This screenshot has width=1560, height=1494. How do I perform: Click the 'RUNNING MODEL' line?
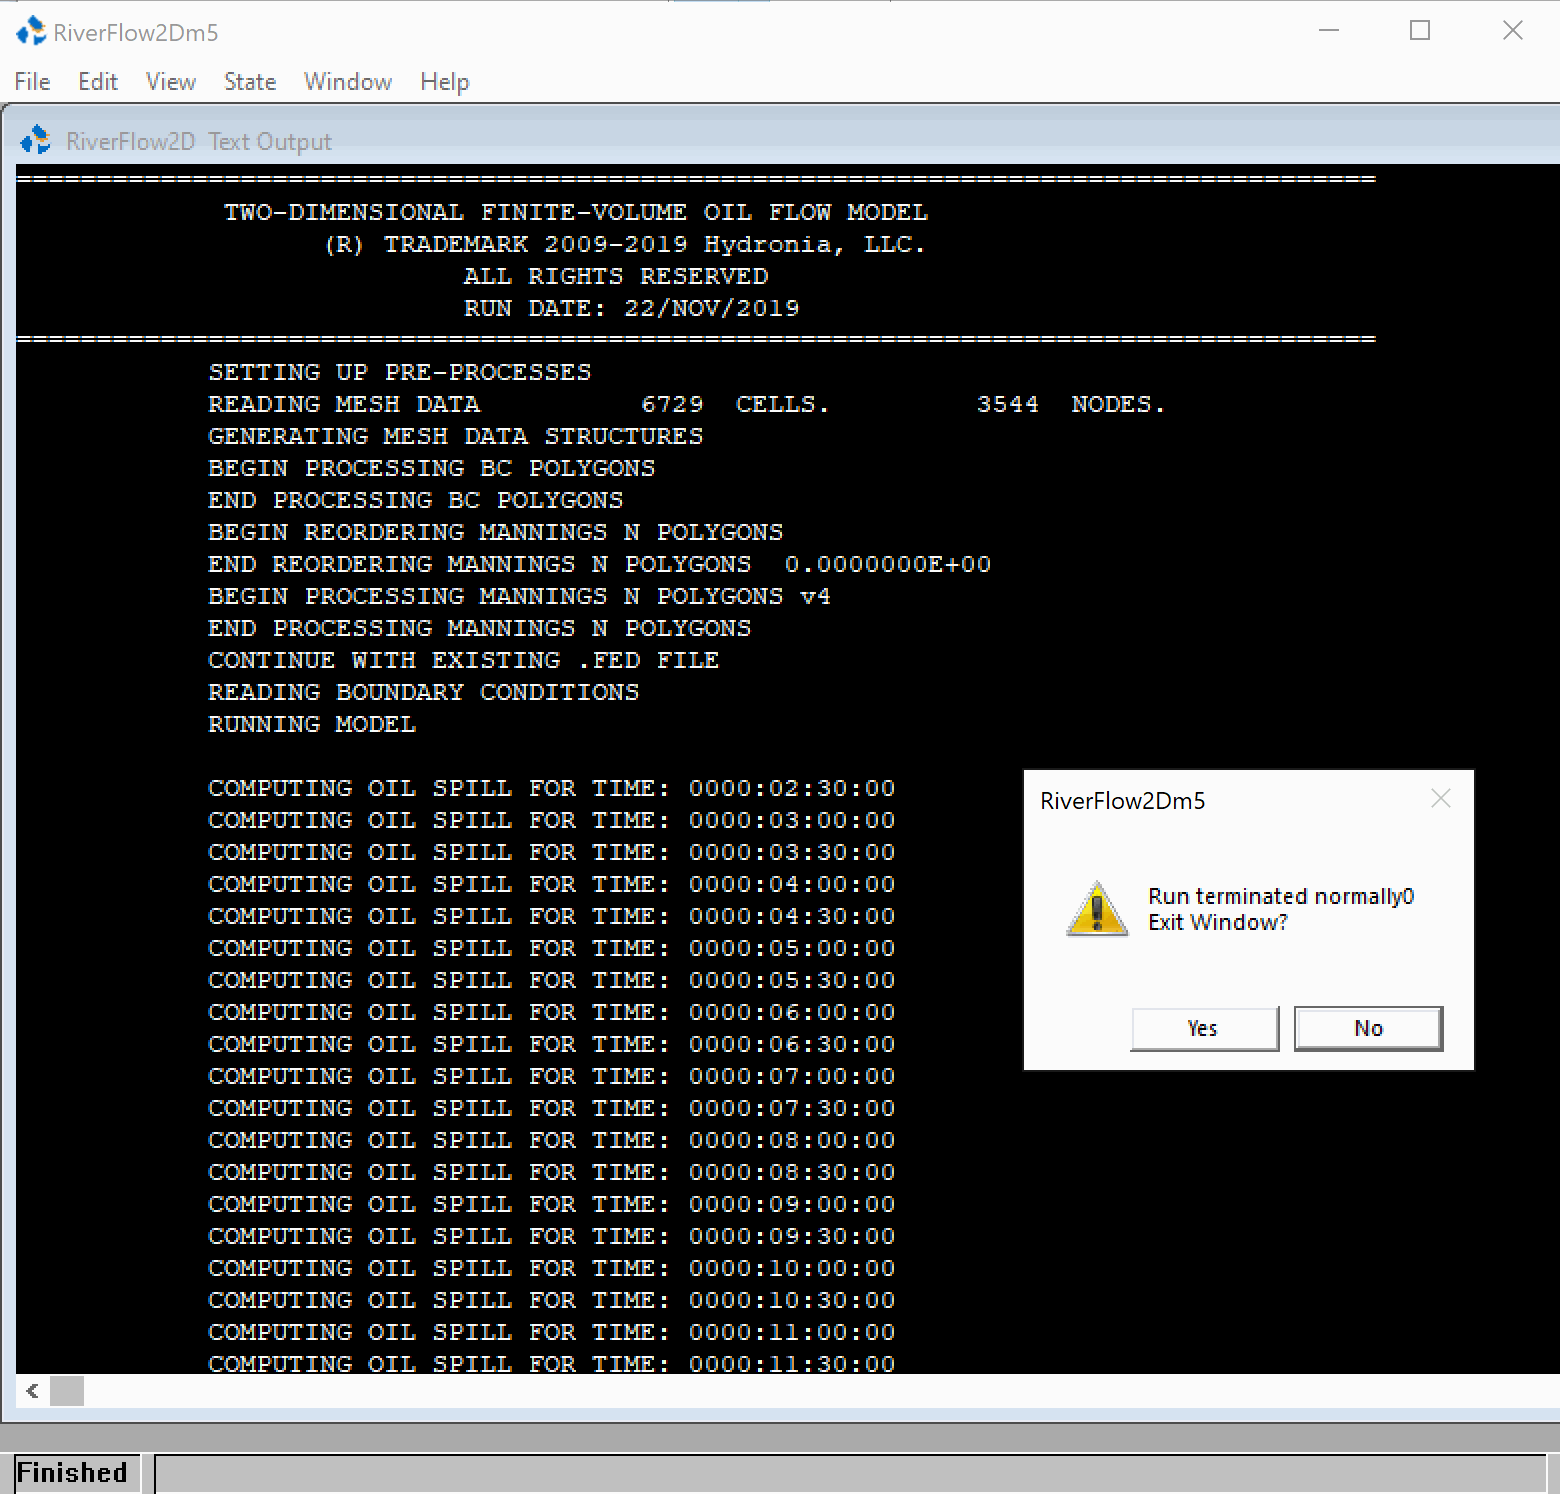(312, 724)
